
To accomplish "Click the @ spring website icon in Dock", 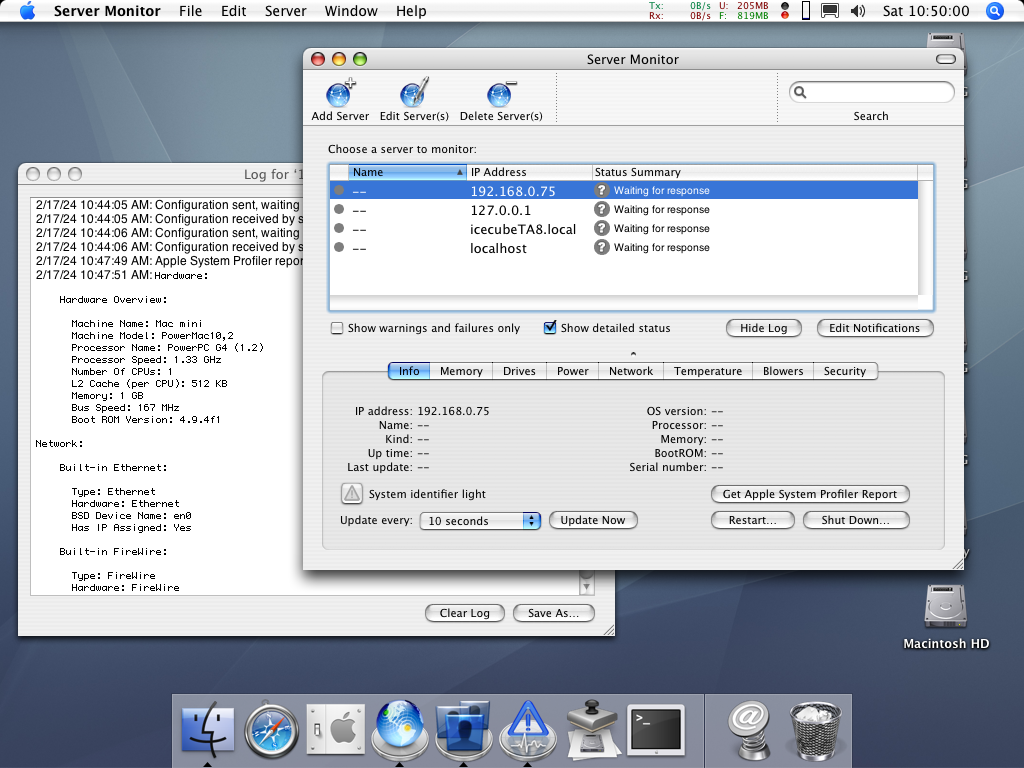I will point(748,729).
